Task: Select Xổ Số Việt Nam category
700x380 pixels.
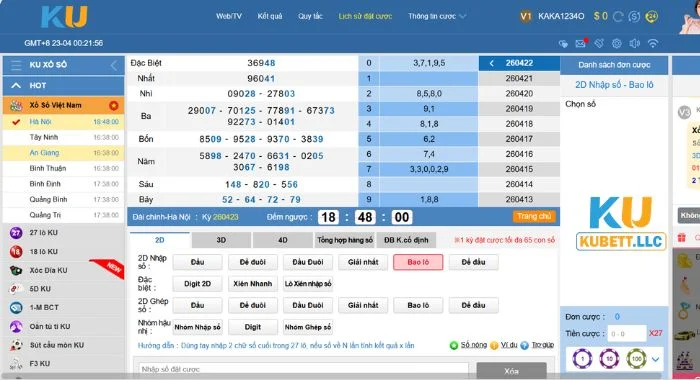Action: [63, 105]
